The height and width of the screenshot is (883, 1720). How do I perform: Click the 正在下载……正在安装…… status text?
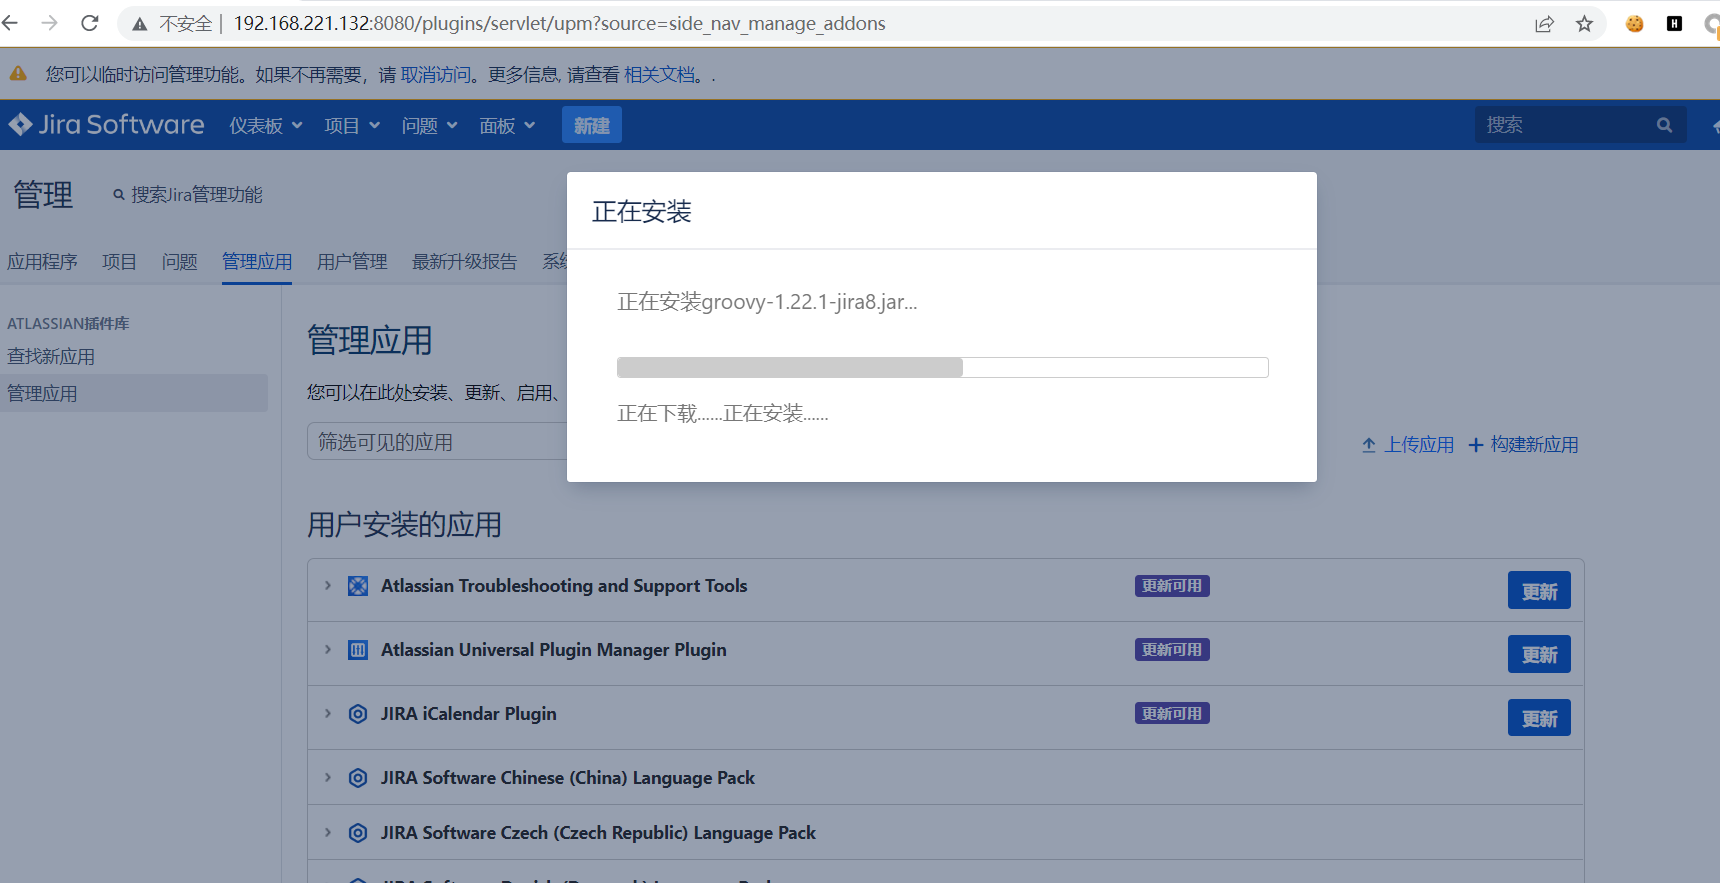coord(723,414)
